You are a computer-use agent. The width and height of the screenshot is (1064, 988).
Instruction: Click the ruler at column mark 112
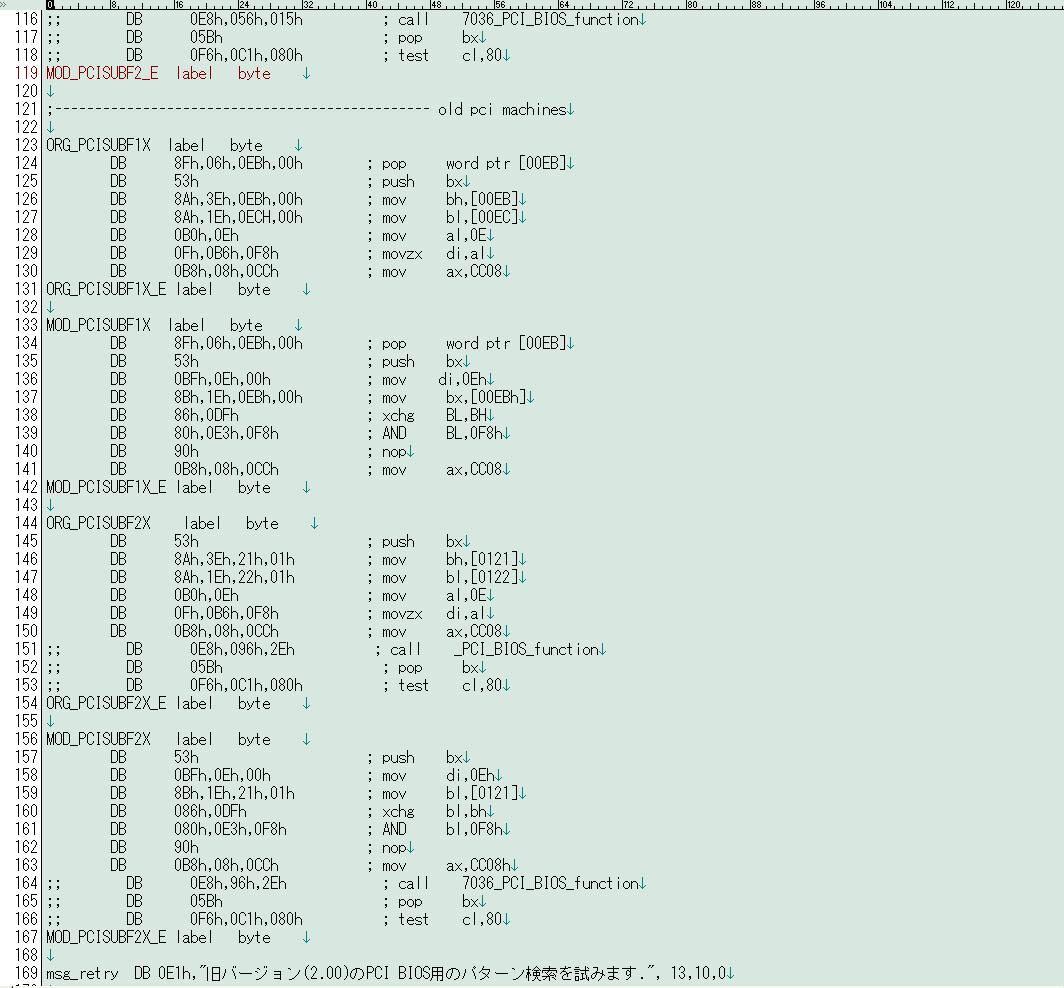[x=946, y=5]
